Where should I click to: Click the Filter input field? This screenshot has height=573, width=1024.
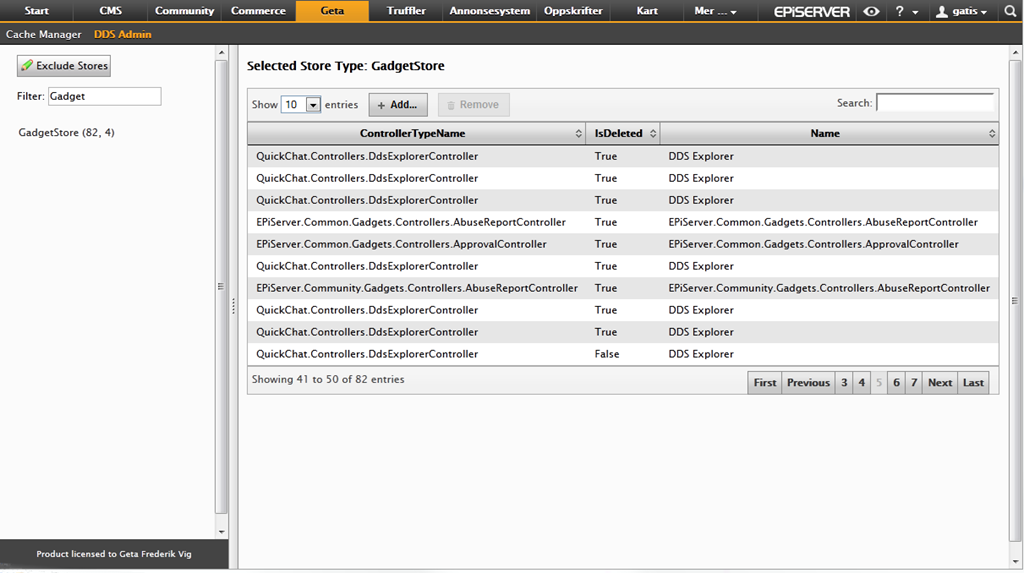104,96
